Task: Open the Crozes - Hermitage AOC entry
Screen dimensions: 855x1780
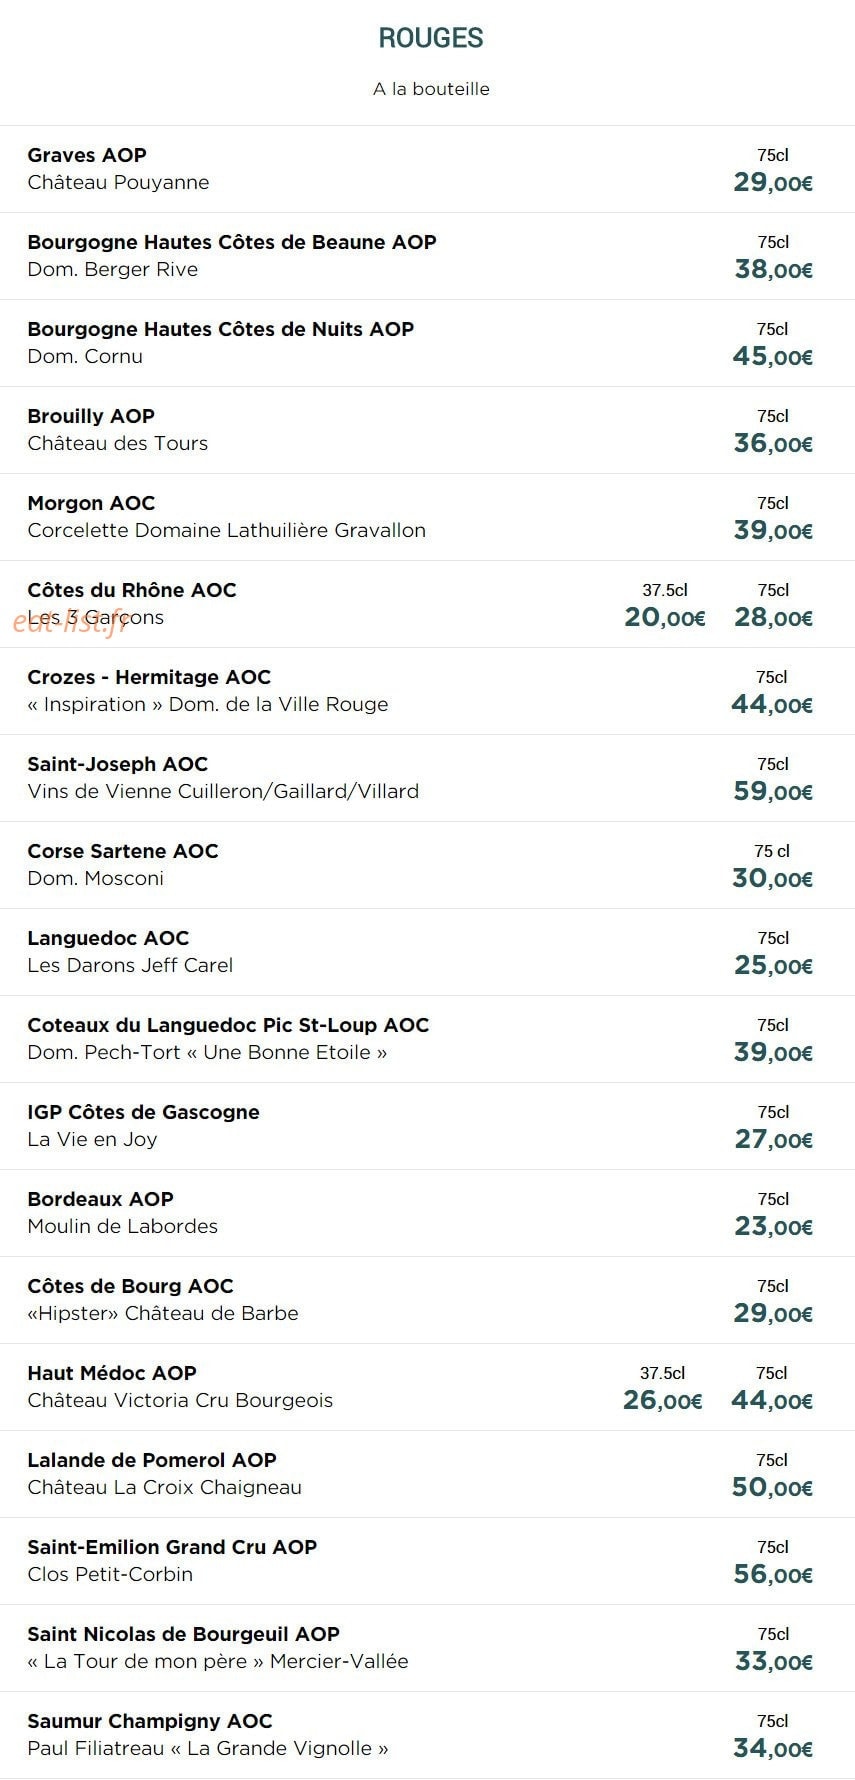Action: tap(427, 691)
